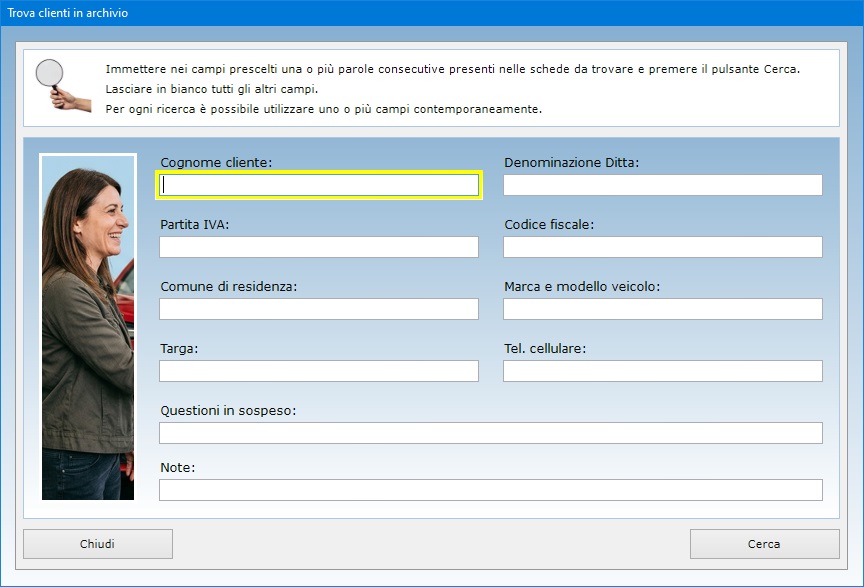Image resolution: width=864 pixels, height=587 pixels.
Task: Click the magnifying glass icon
Action: point(62,85)
